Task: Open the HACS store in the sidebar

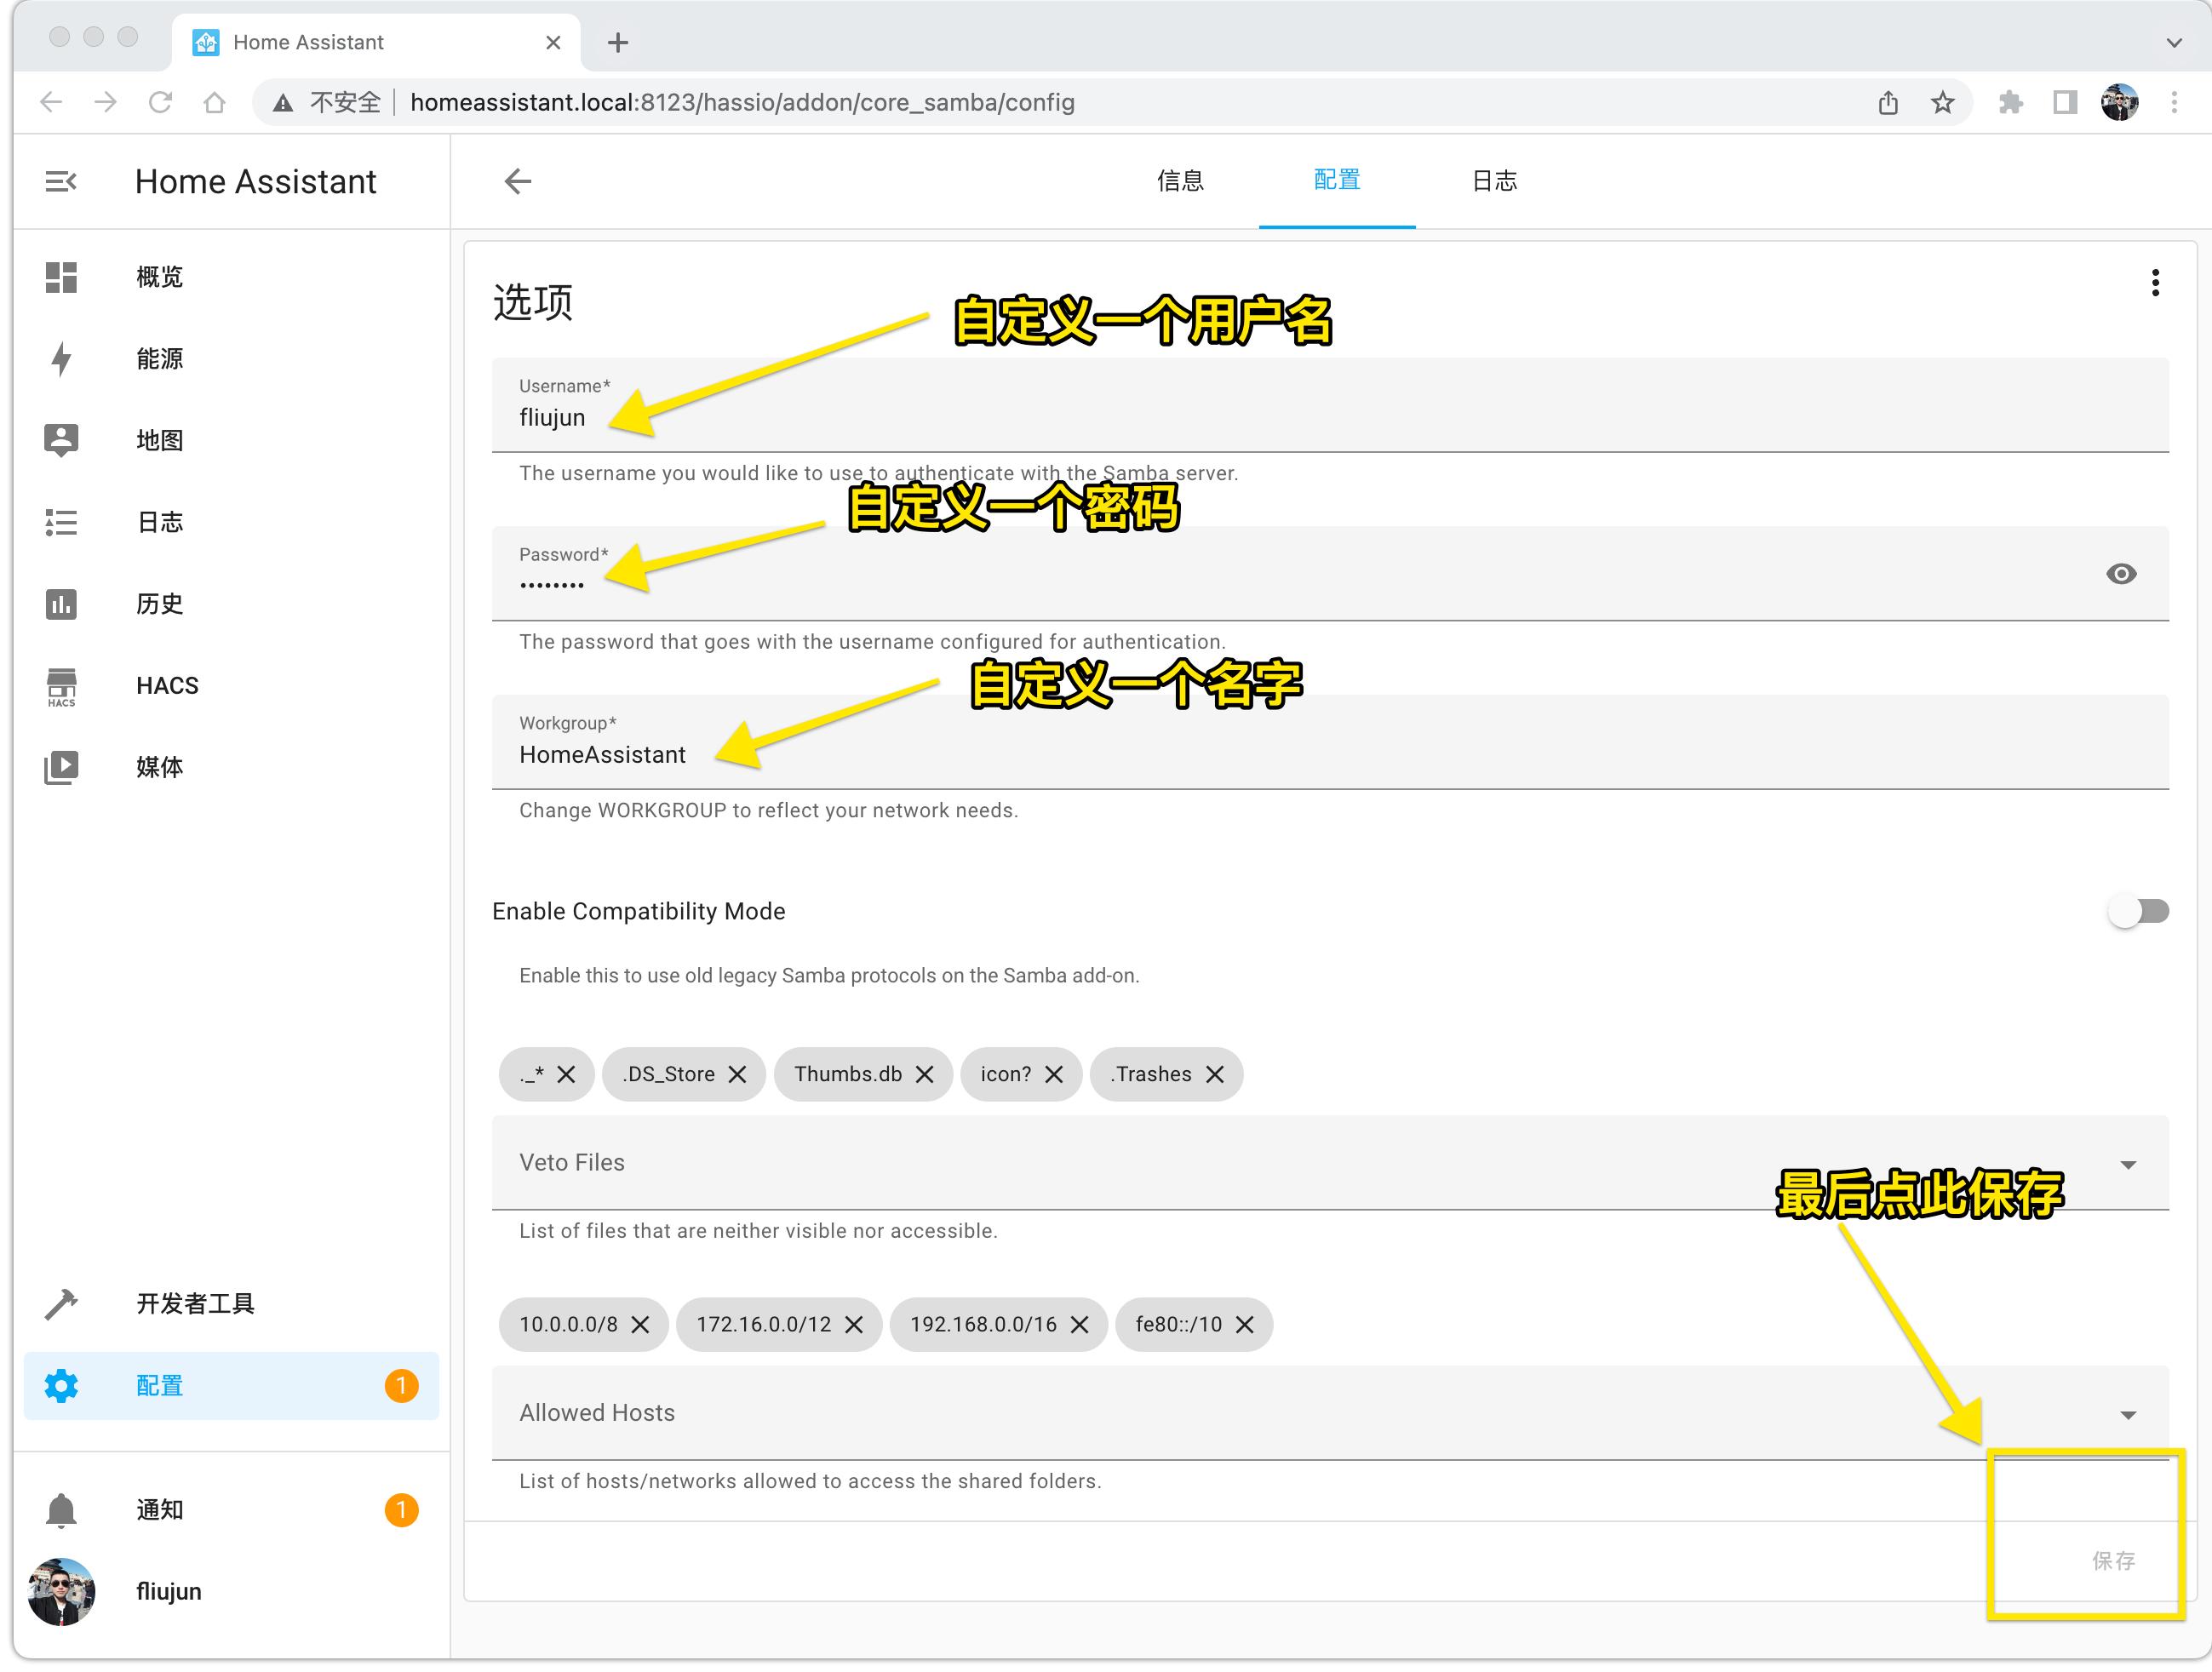Action: pyautogui.click(x=167, y=686)
